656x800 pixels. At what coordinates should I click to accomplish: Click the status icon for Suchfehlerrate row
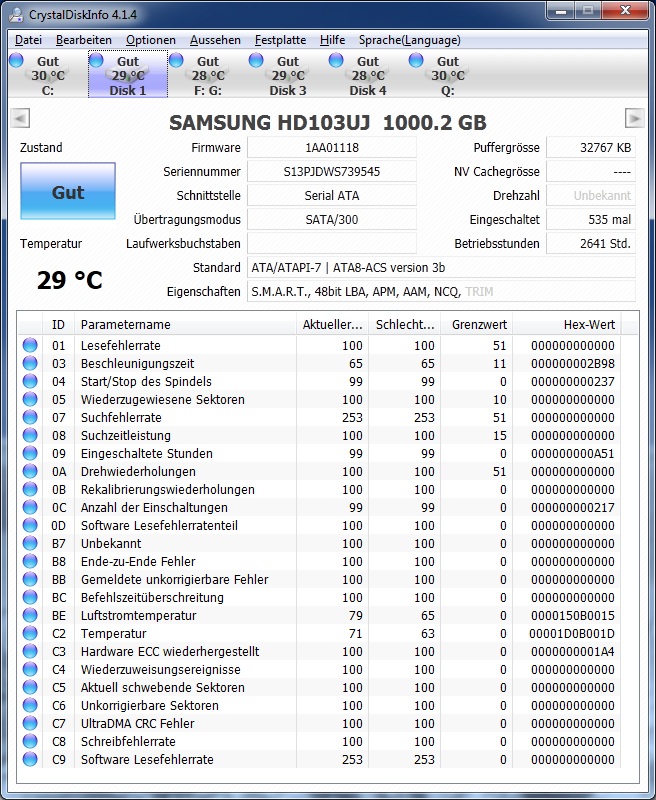(x=30, y=417)
